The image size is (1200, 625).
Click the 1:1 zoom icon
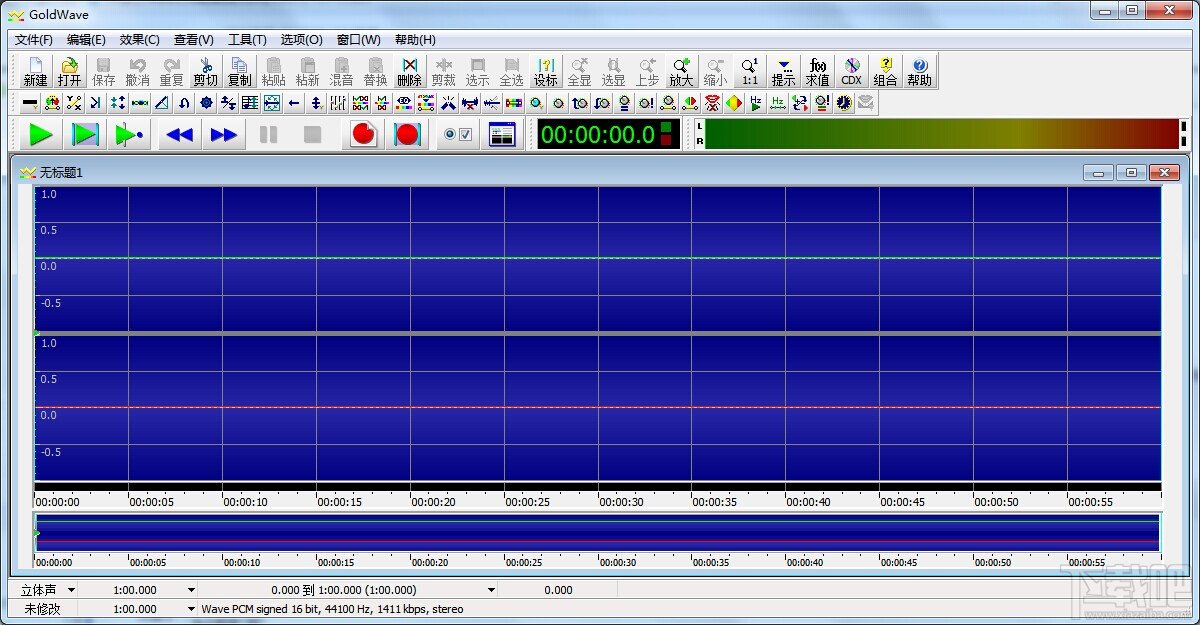(749, 70)
